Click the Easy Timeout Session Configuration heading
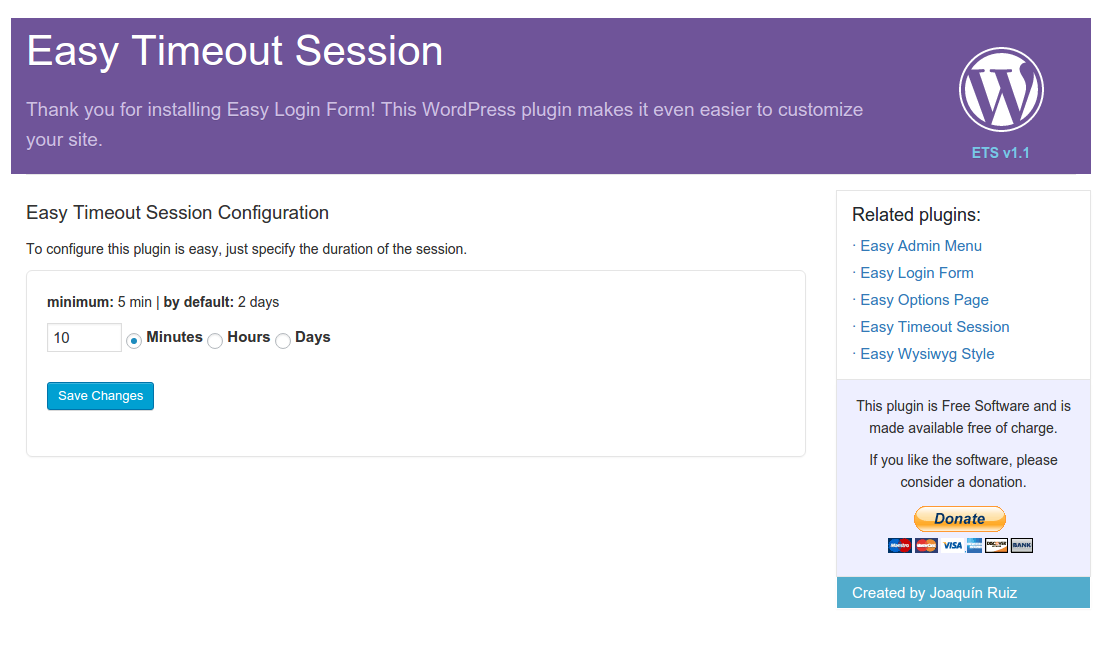 coord(177,213)
